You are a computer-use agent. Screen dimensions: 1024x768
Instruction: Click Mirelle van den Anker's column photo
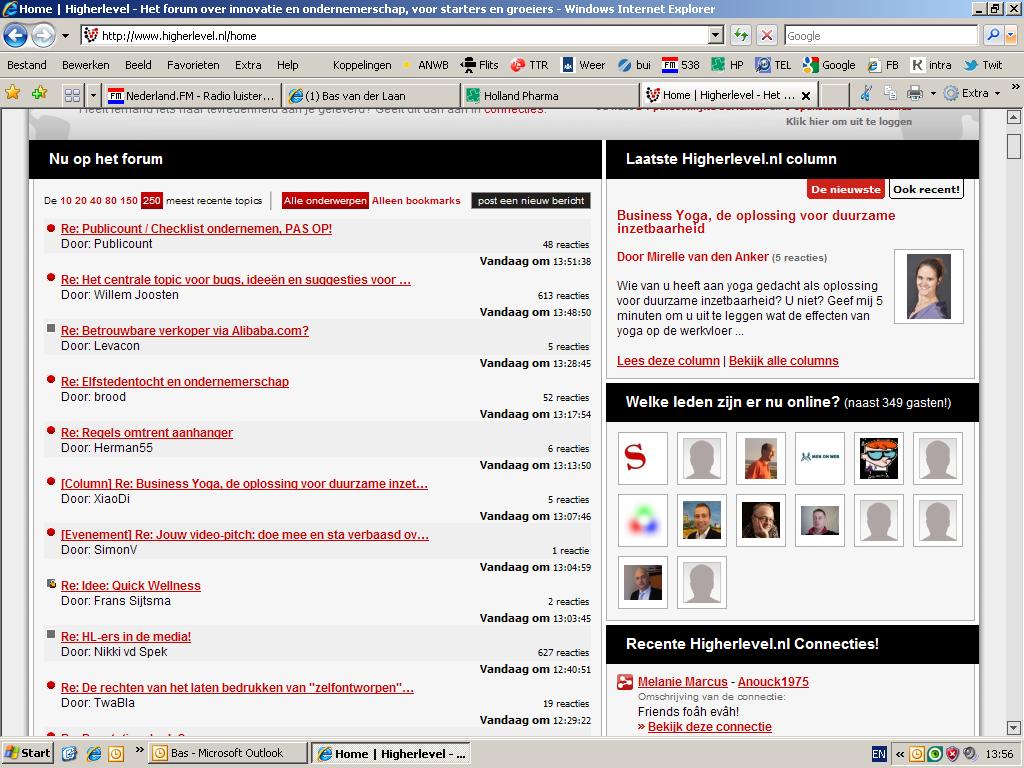tap(928, 287)
